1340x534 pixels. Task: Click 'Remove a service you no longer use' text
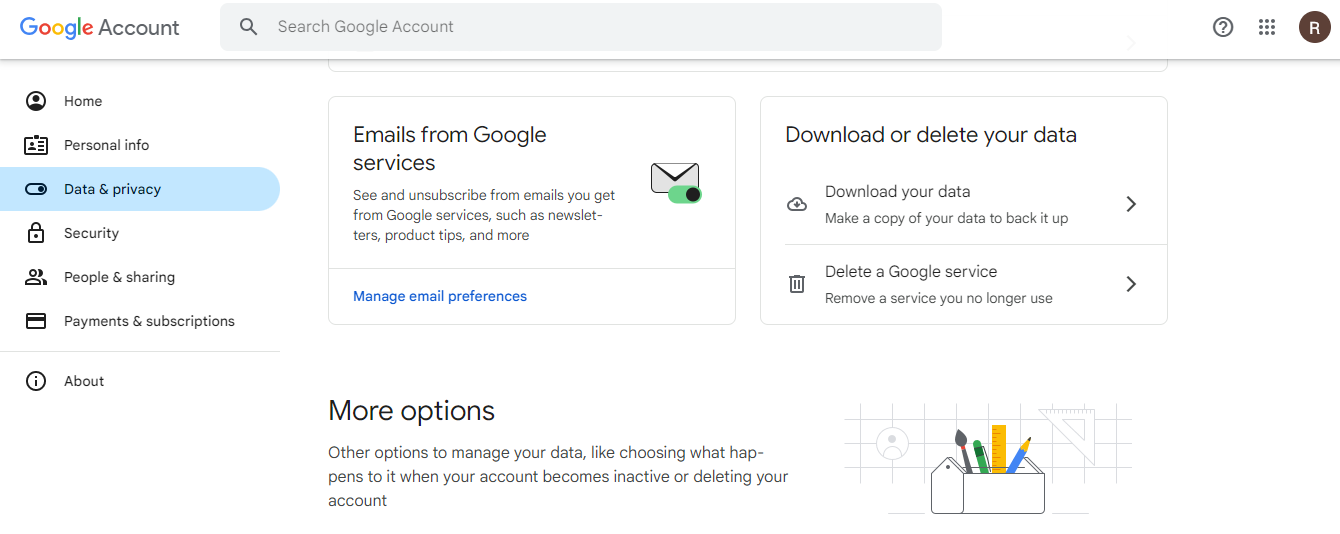tap(939, 298)
